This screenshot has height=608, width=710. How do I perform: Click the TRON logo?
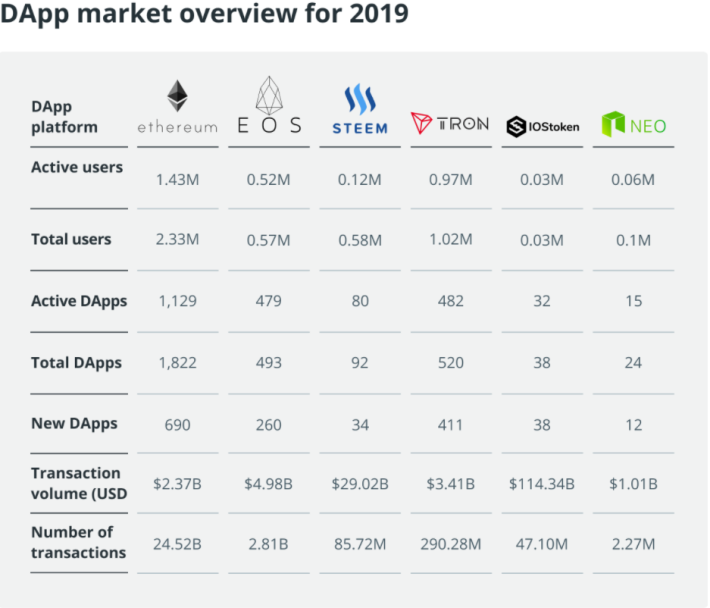[450, 123]
